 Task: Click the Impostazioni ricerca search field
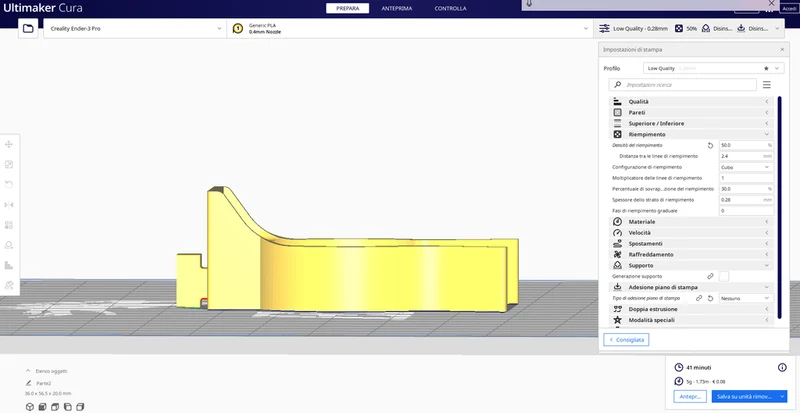pos(683,85)
